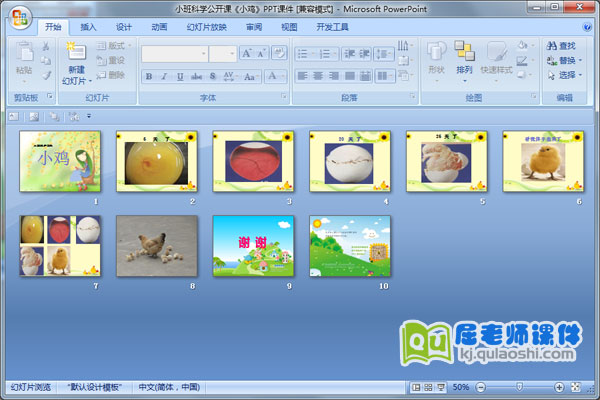Image resolution: width=600 pixels, height=400 pixels.
Task: Switch to the Slide Show (幻灯片放映) tab
Action: (207, 27)
